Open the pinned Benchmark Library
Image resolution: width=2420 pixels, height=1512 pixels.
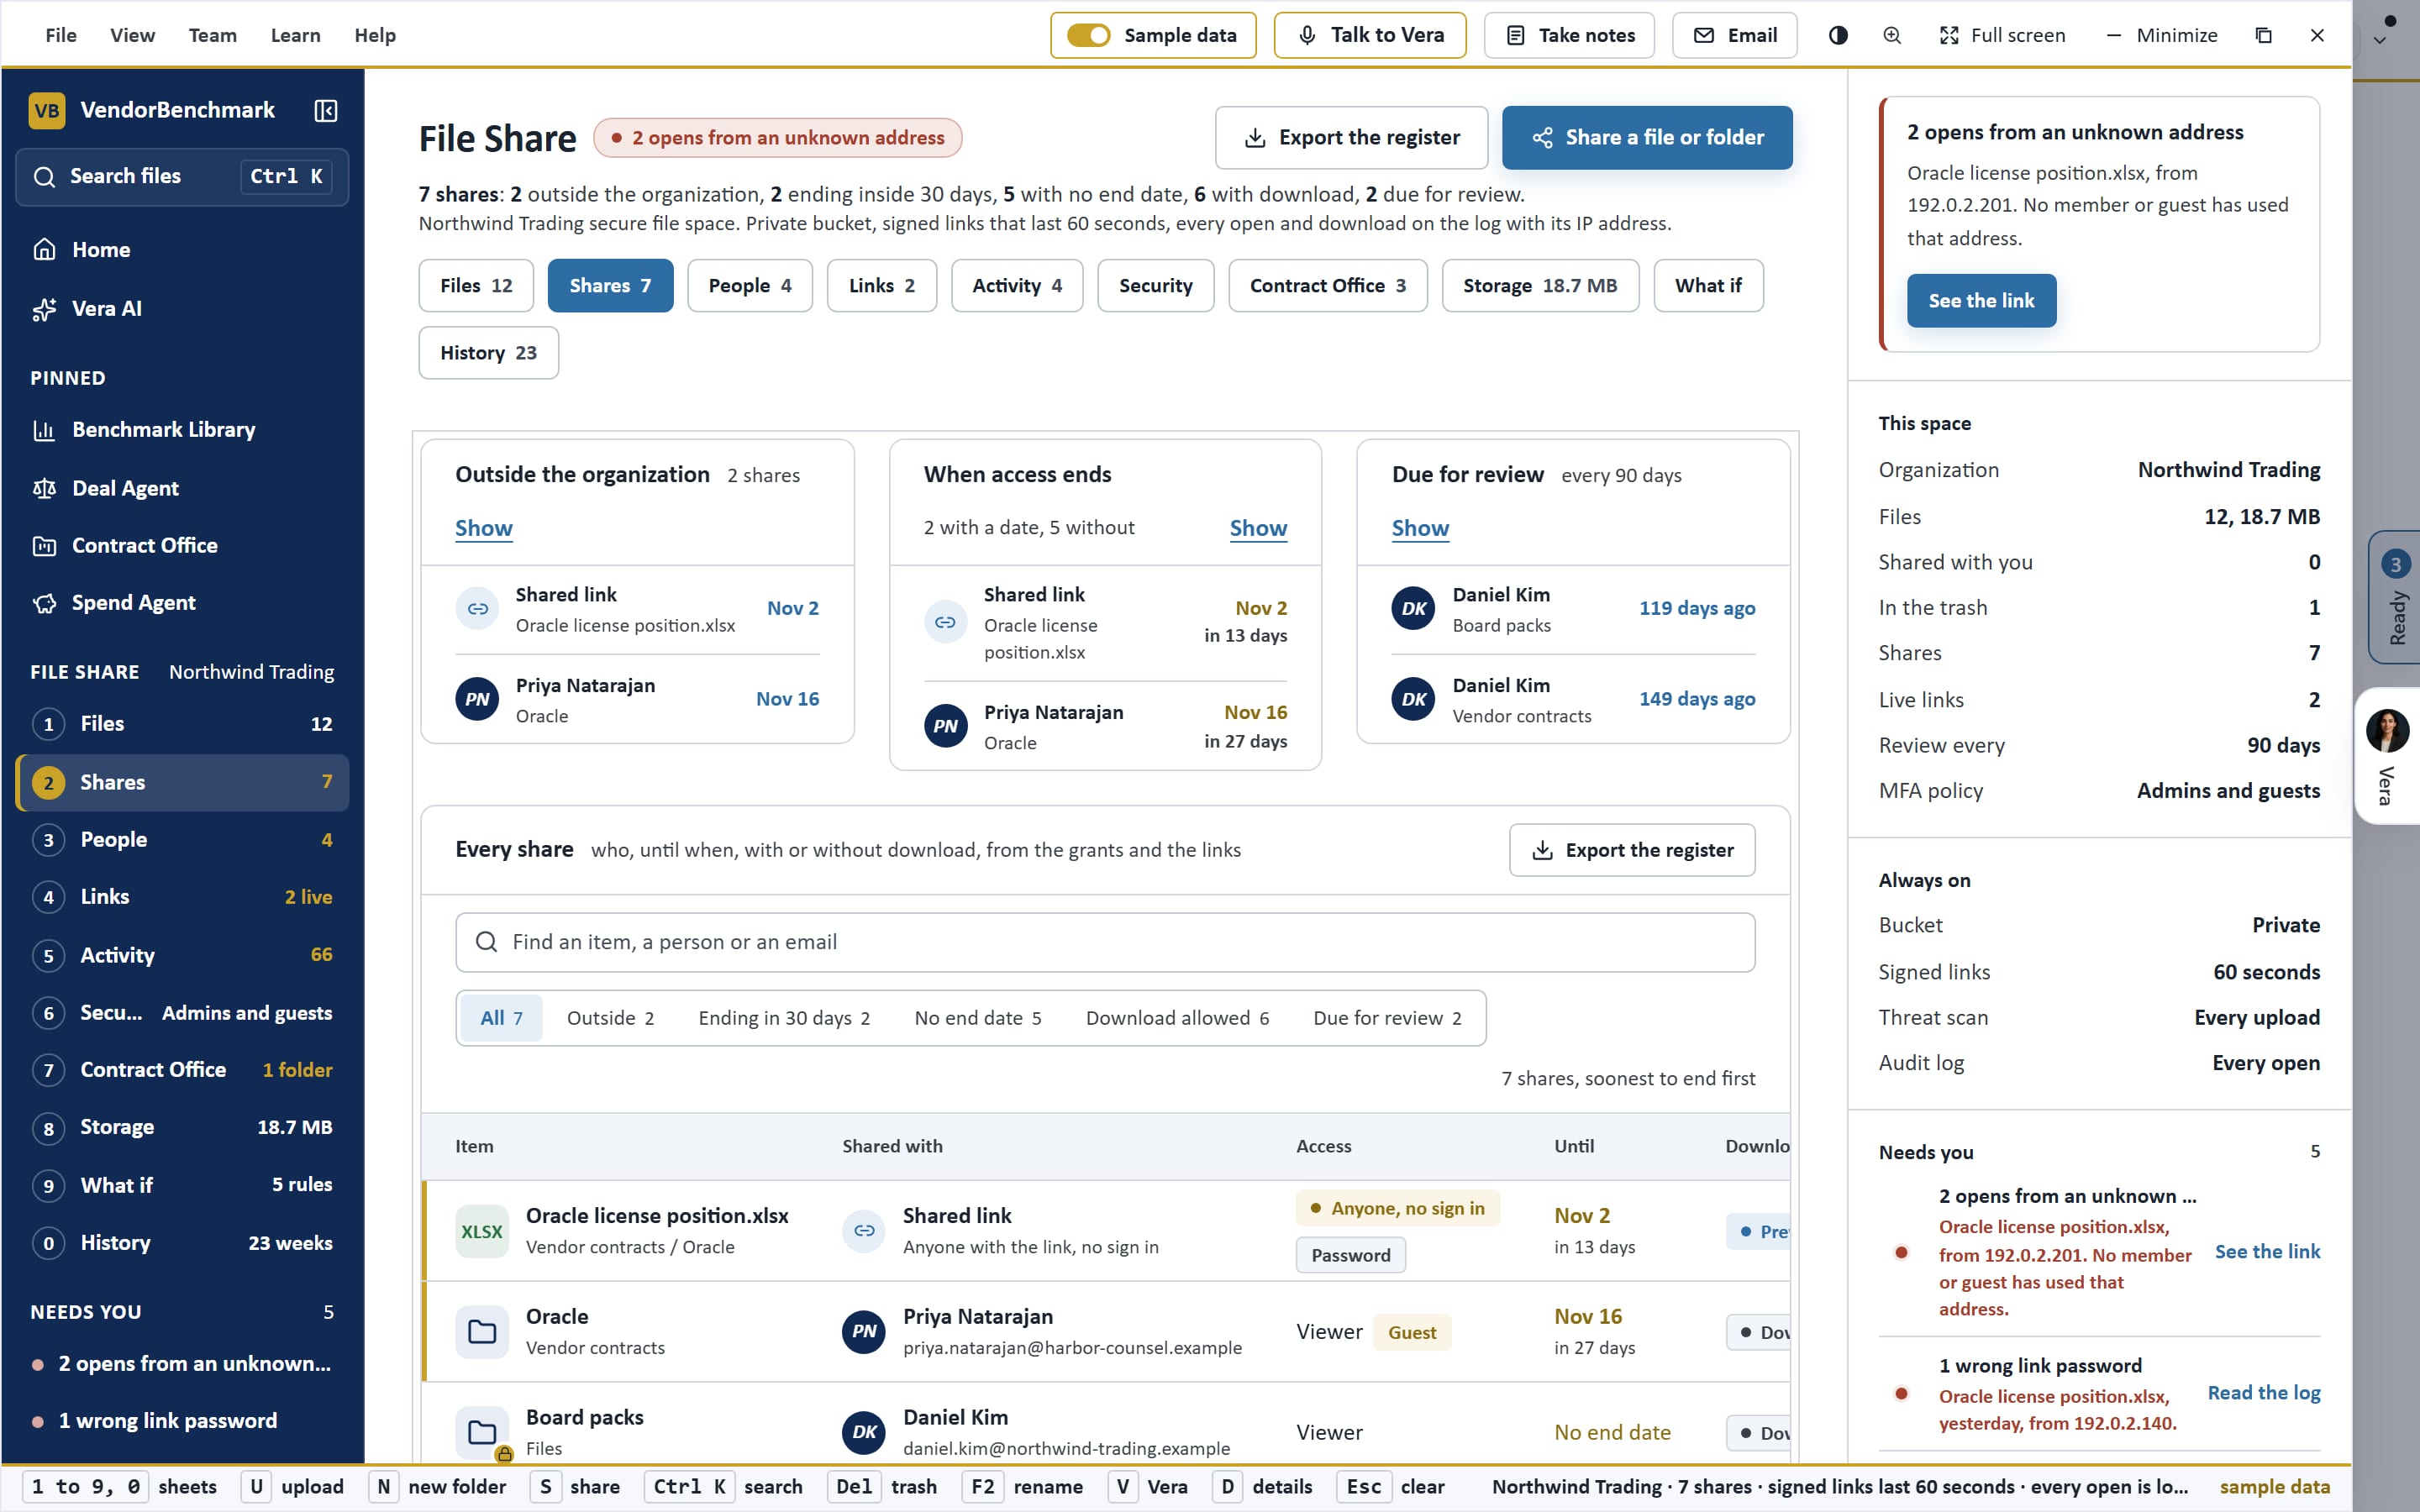(182, 429)
